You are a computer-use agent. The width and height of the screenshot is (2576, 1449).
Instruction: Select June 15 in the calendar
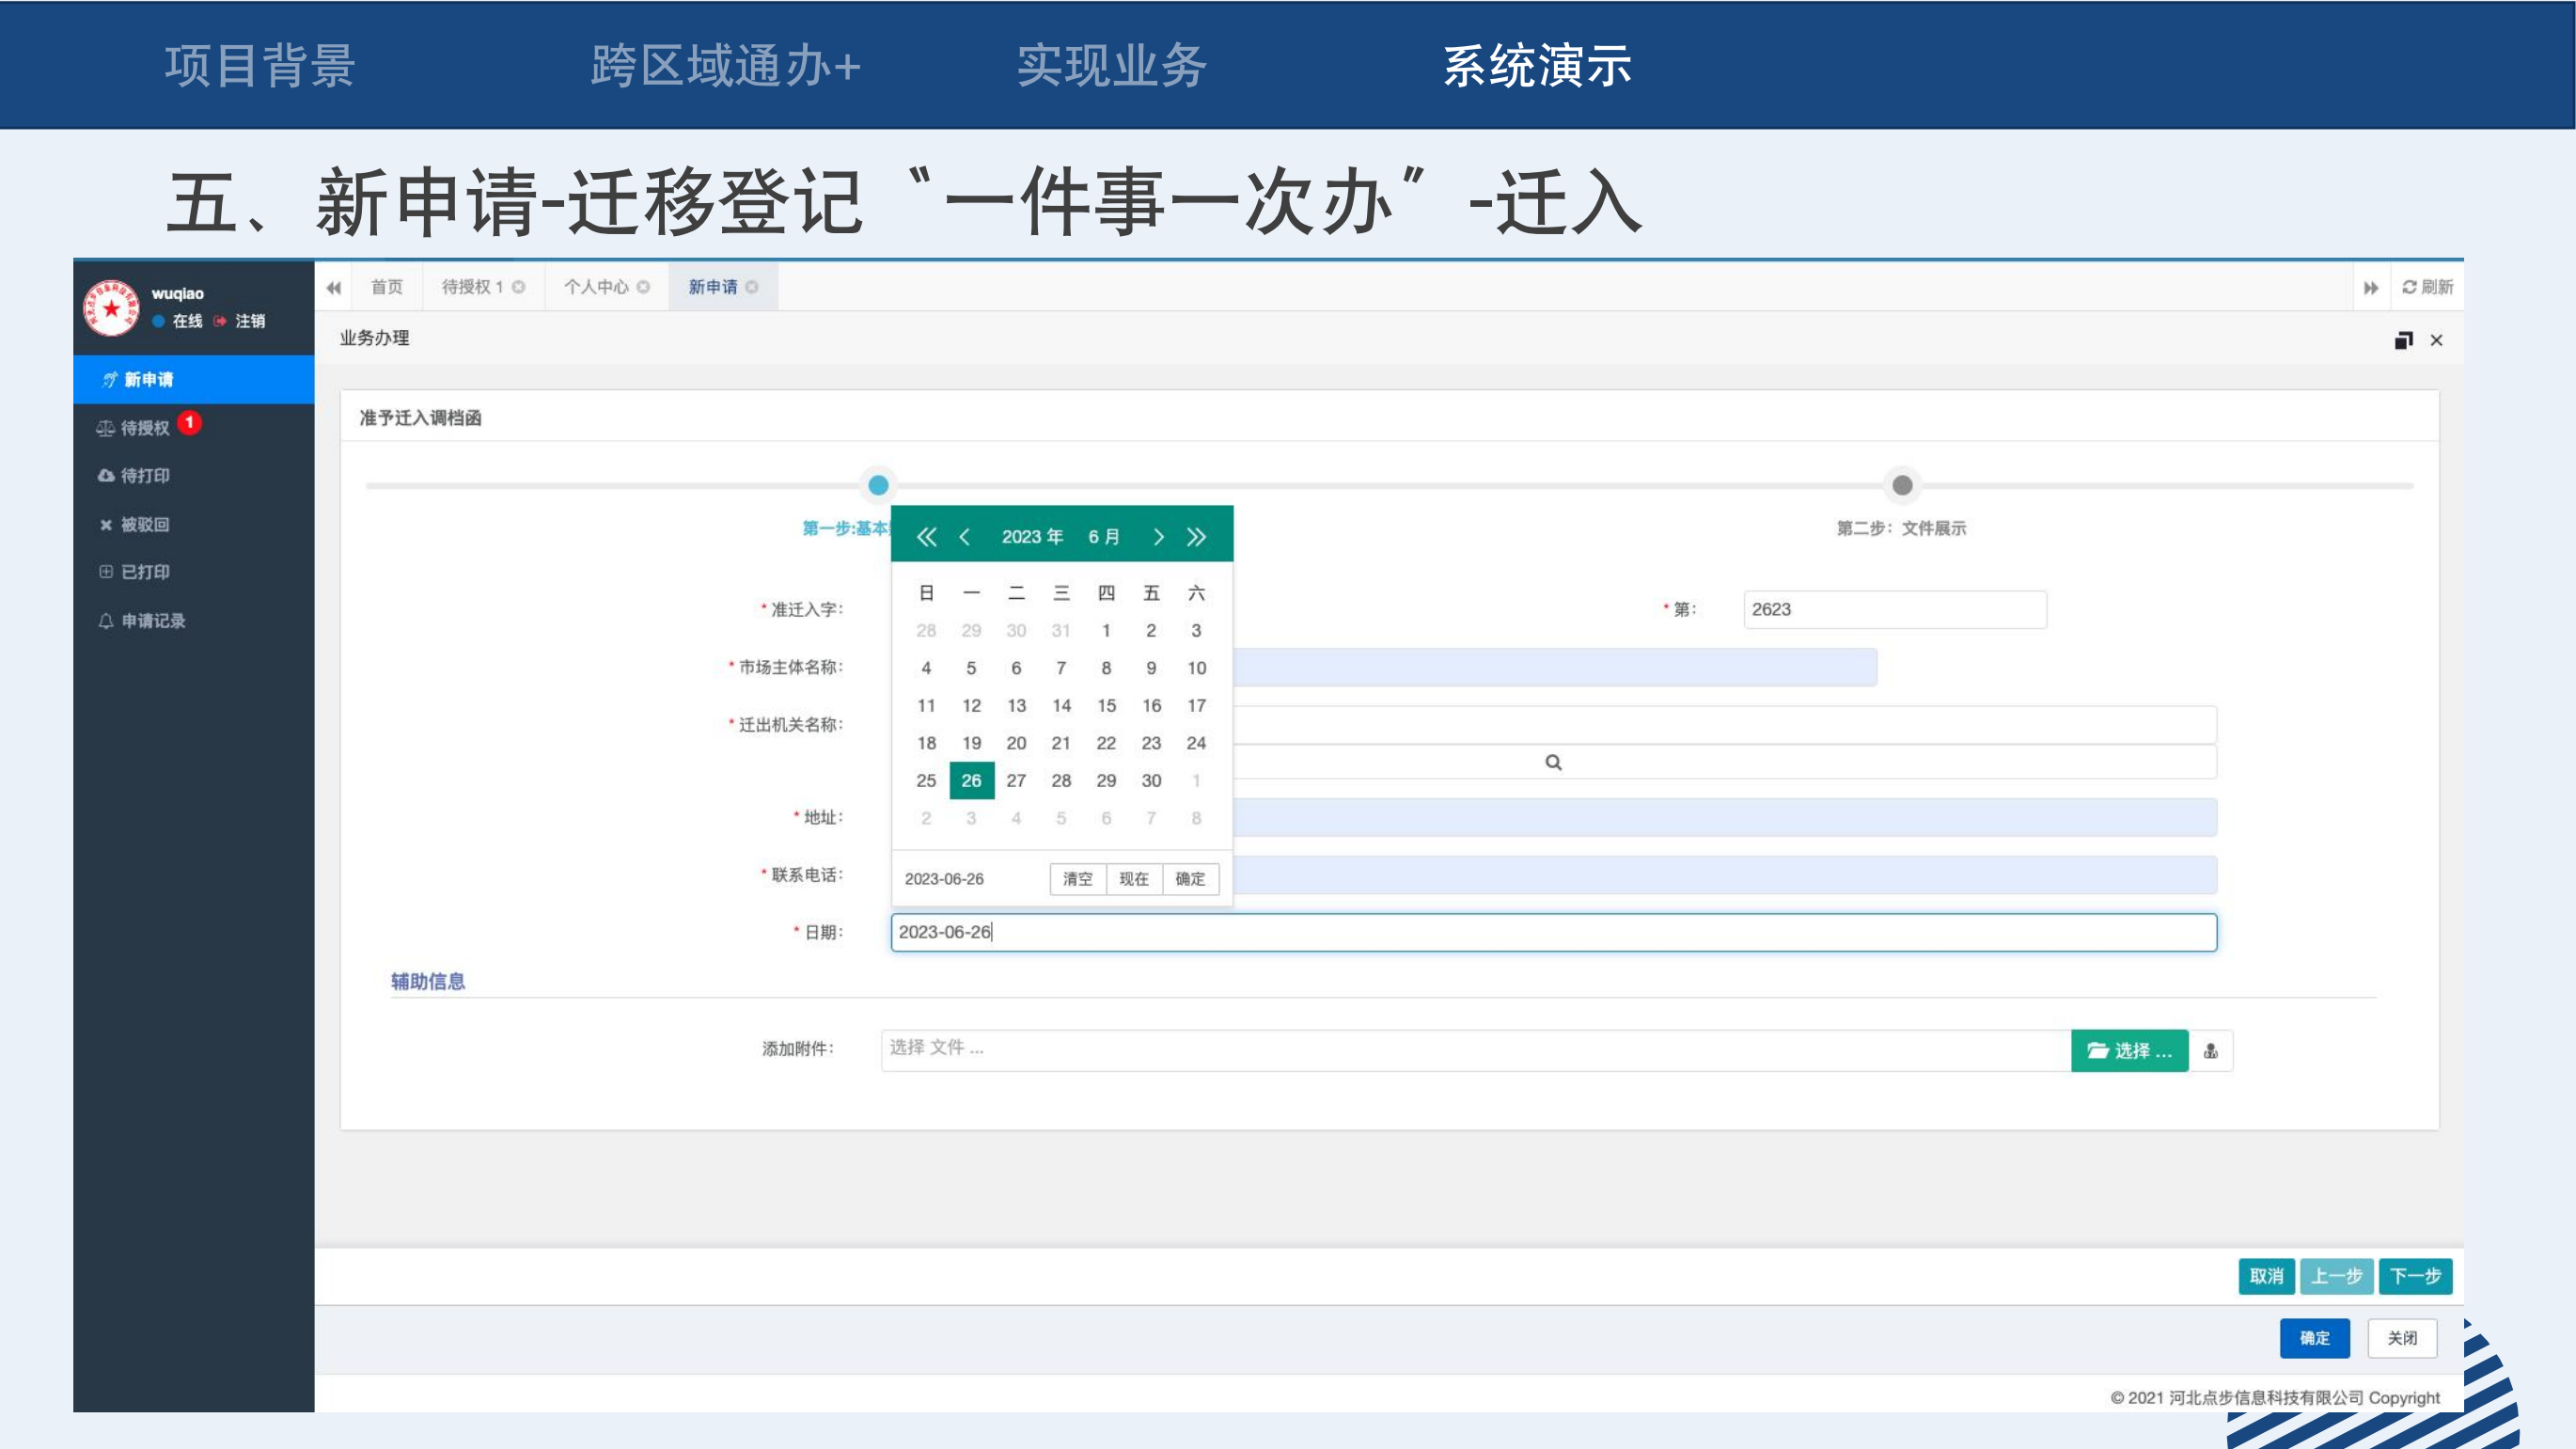pos(1106,705)
